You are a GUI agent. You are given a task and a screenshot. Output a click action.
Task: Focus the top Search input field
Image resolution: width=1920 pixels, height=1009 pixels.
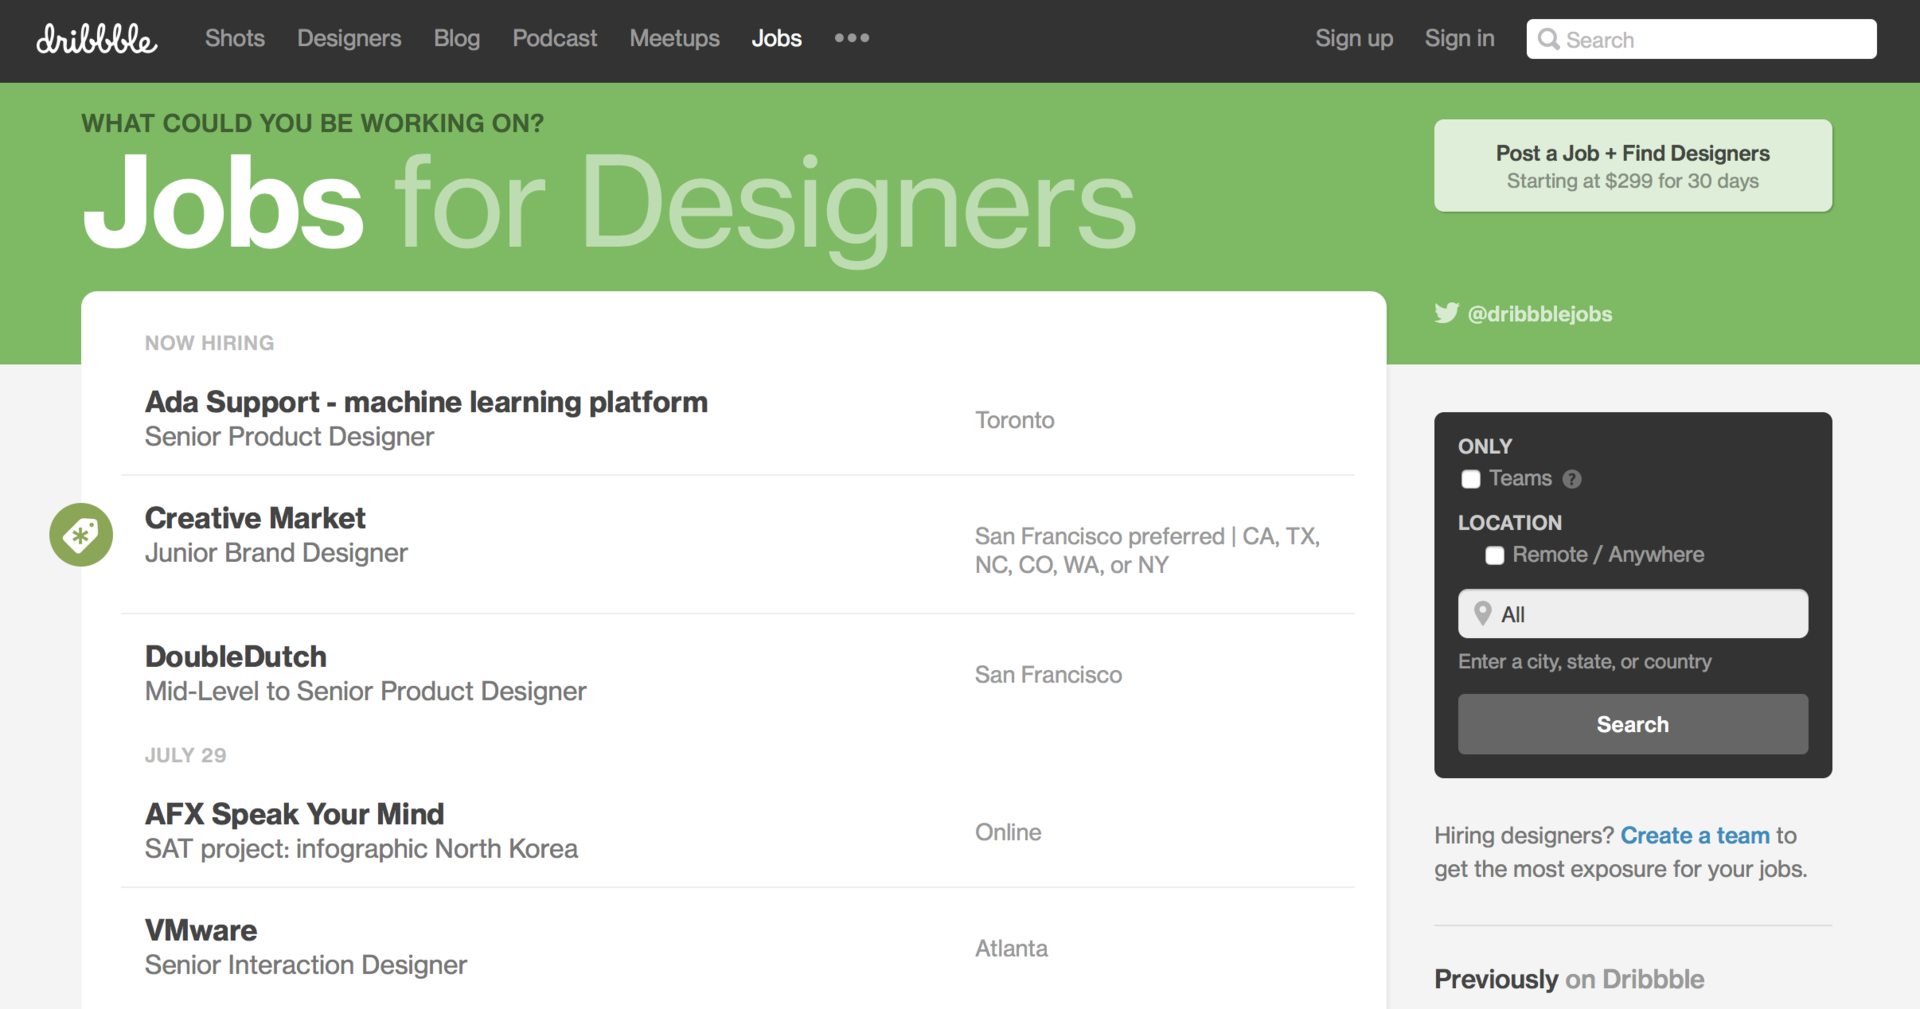1701,39
